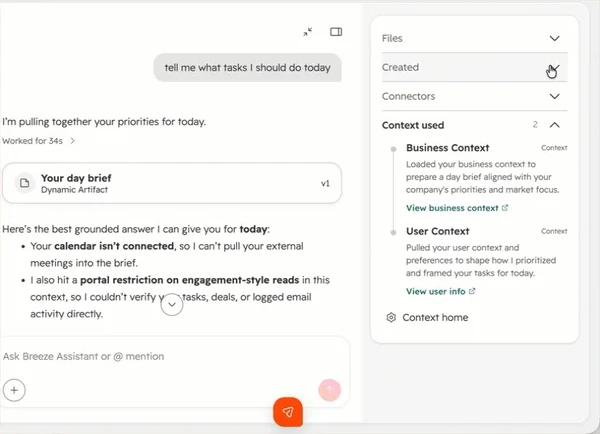Click 'I'm pulling together your priorities' text

(104, 122)
